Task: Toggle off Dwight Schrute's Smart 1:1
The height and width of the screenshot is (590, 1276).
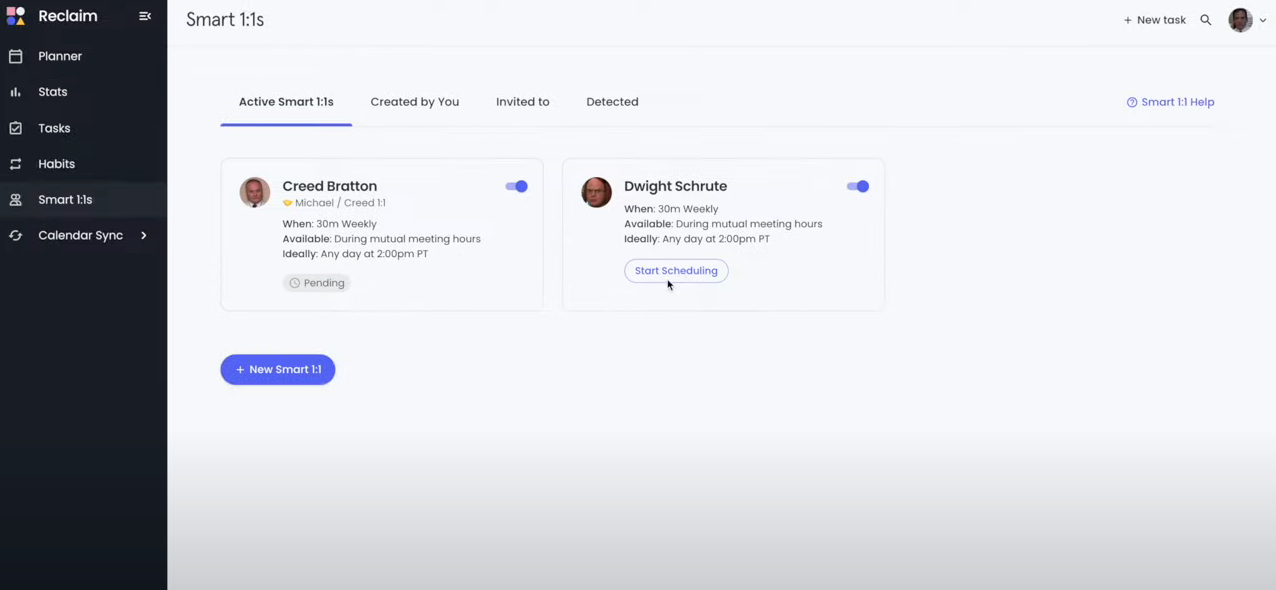Action: (858, 186)
